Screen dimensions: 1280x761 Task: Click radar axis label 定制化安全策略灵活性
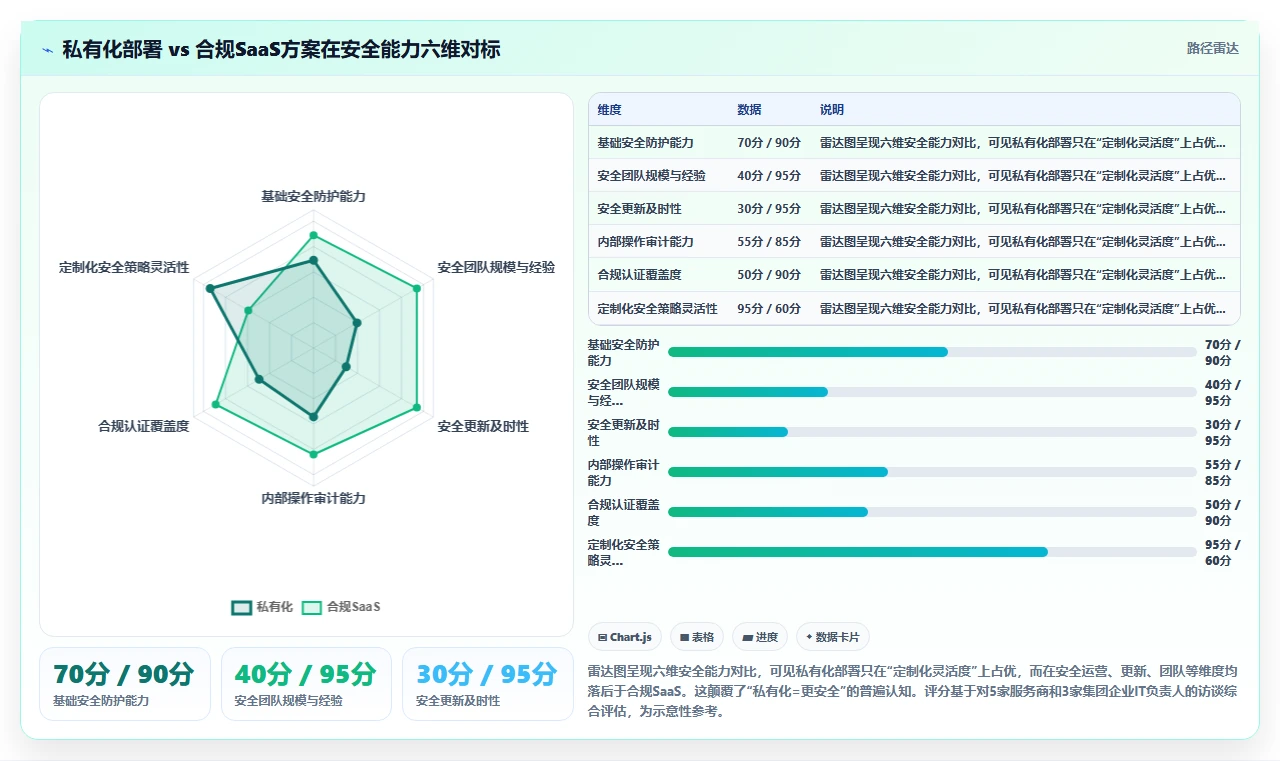124,267
